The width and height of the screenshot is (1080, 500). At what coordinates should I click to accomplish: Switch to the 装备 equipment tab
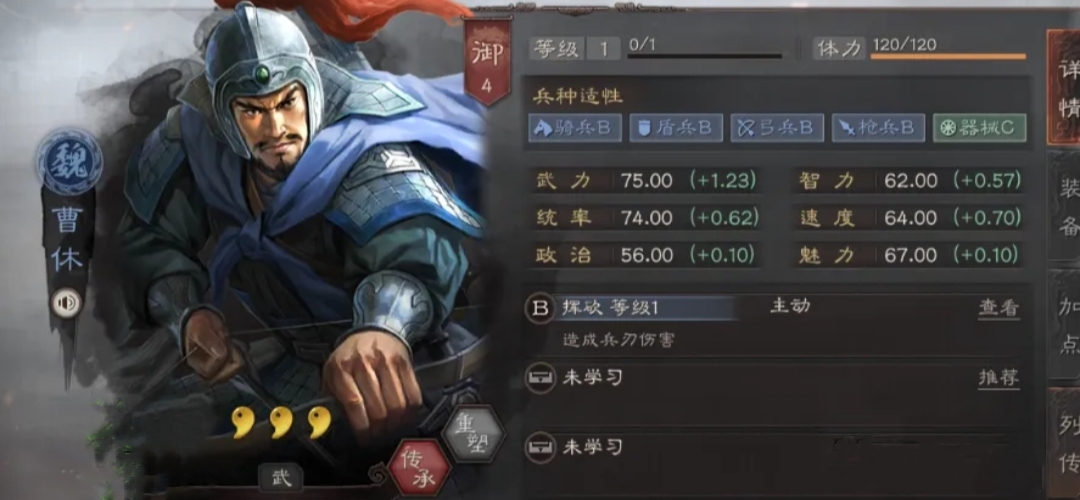click(x=1063, y=205)
